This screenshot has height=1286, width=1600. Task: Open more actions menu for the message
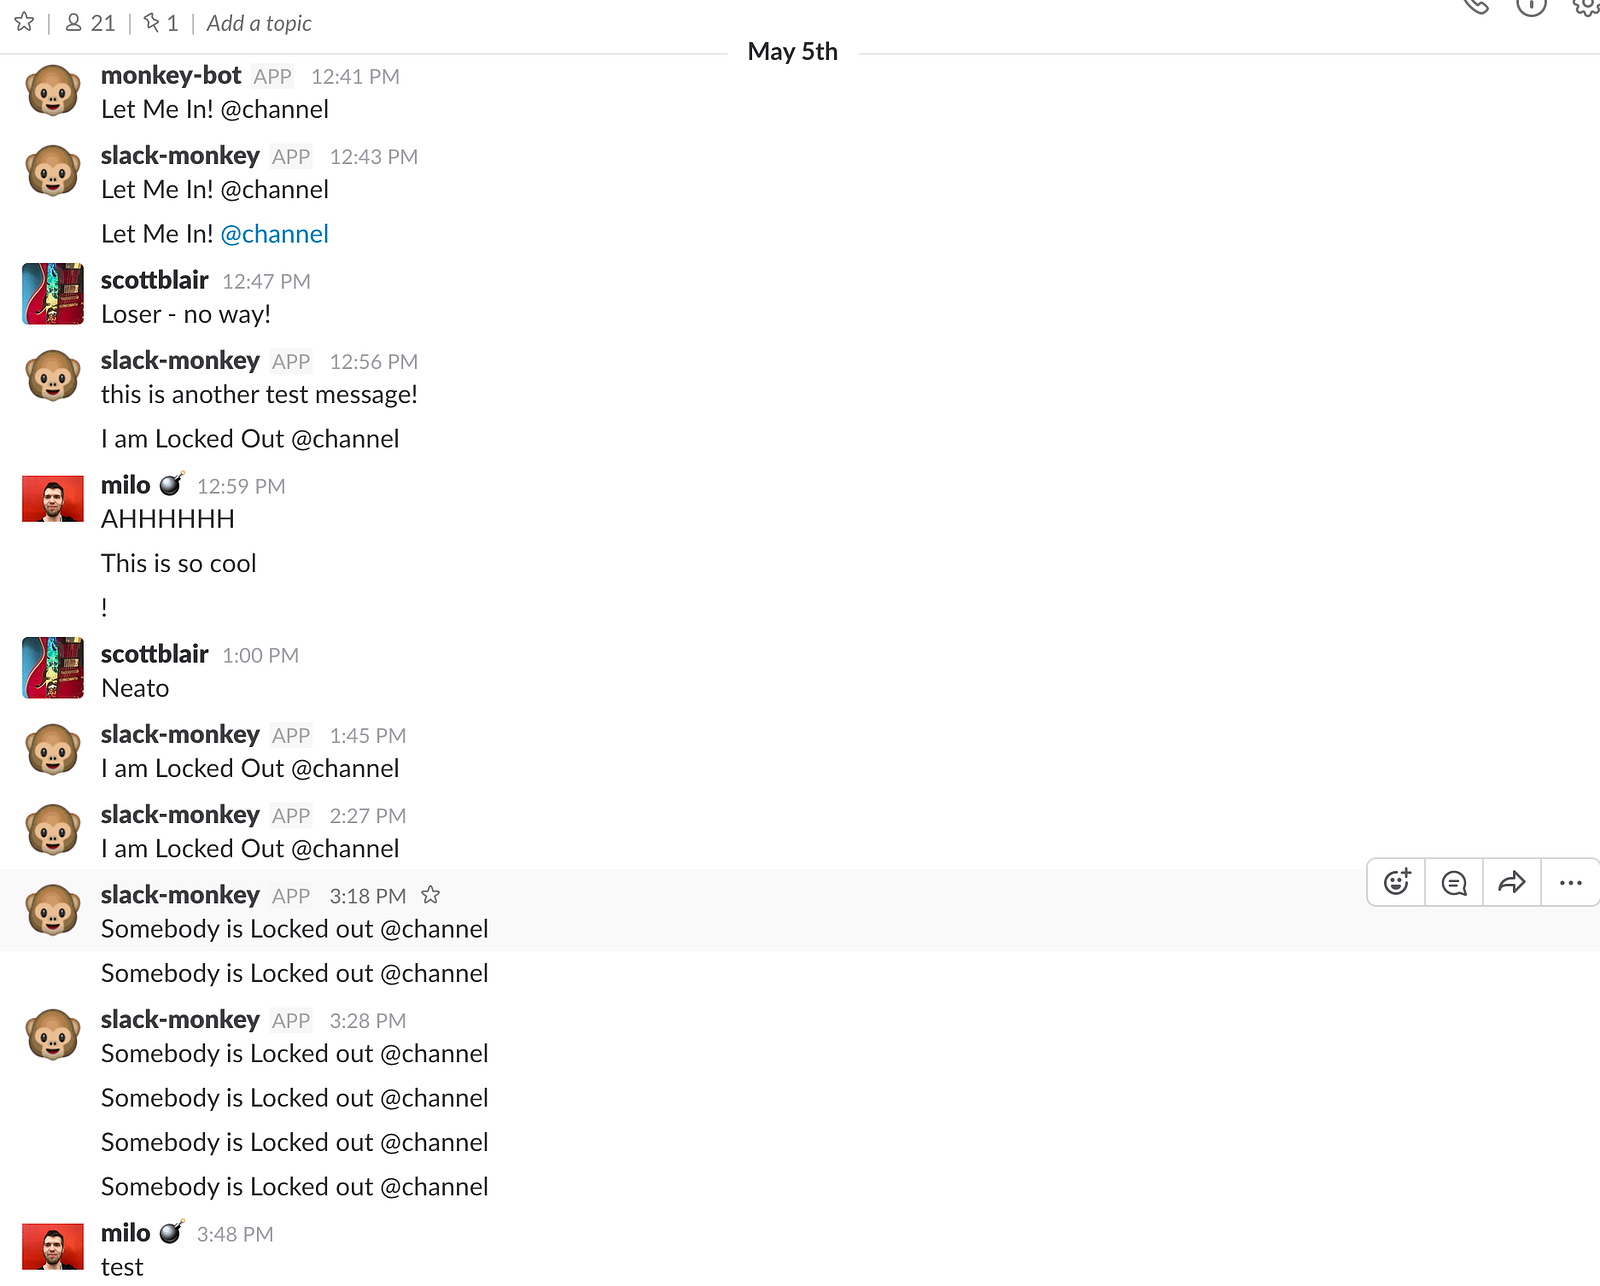(x=1570, y=882)
